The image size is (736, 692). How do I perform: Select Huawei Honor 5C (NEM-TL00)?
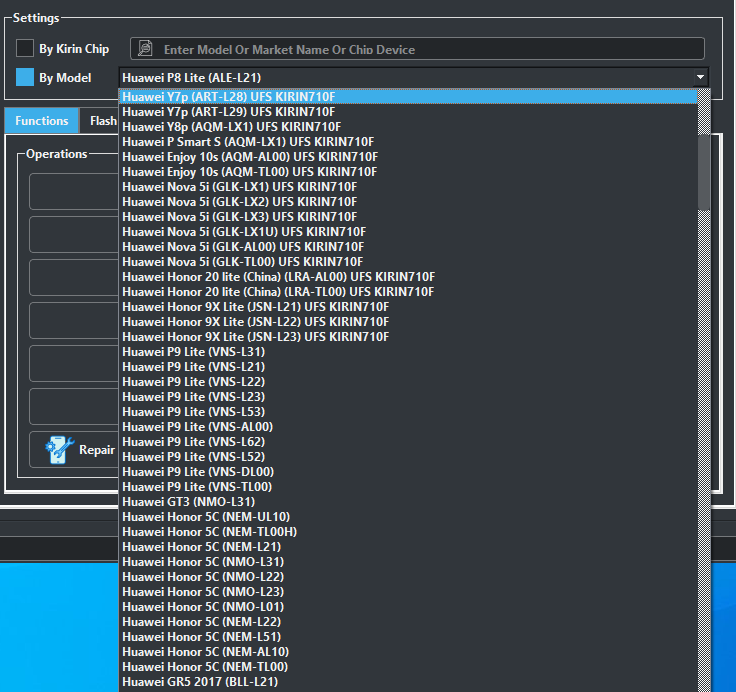tap(408, 668)
